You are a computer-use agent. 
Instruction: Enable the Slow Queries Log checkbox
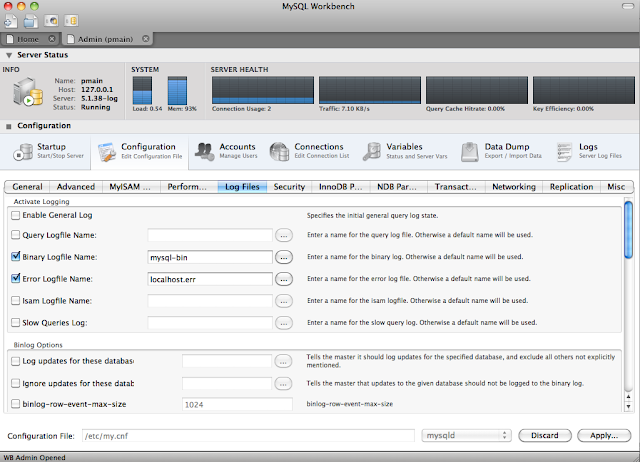(16, 323)
